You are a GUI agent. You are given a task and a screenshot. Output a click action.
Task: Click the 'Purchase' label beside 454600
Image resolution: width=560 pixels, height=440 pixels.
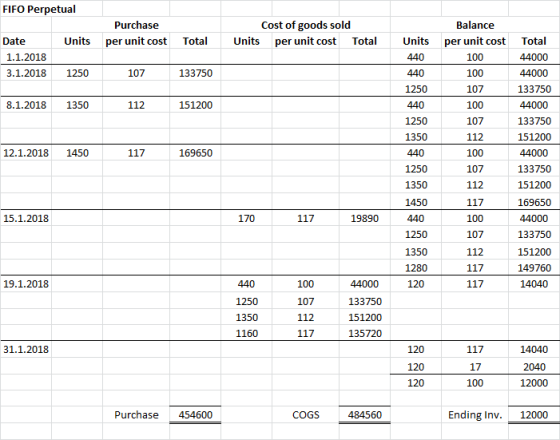(x=136, y=415)
